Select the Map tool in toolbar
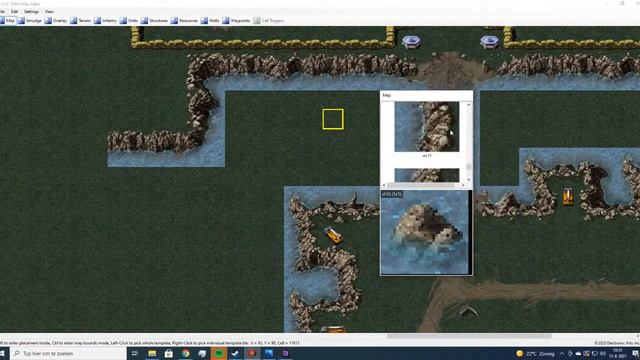640x360 pixels. pos(8,20)
